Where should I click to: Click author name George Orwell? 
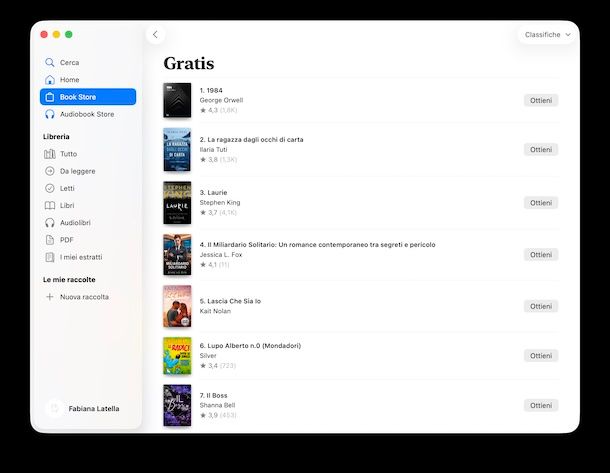click(x=221, y=100)
